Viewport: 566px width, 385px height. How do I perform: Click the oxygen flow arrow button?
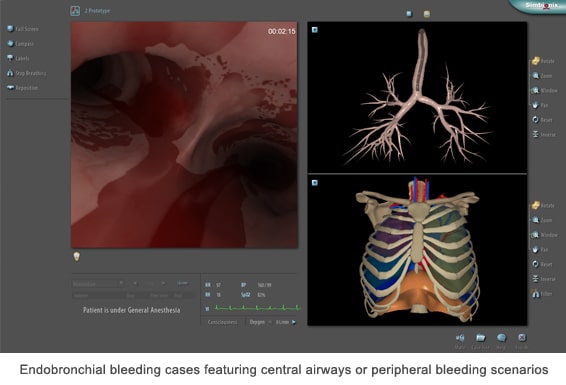click(x=294, y=322)
